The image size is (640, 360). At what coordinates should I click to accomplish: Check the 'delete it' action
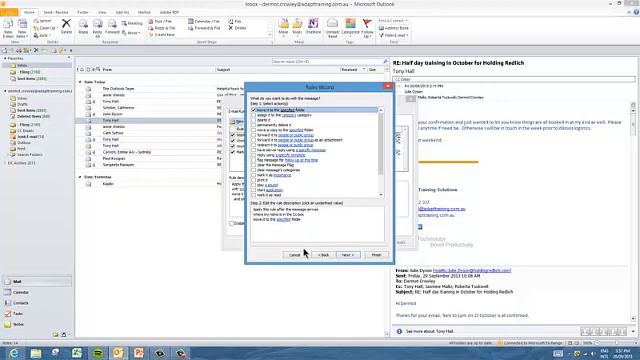[253, 120]
